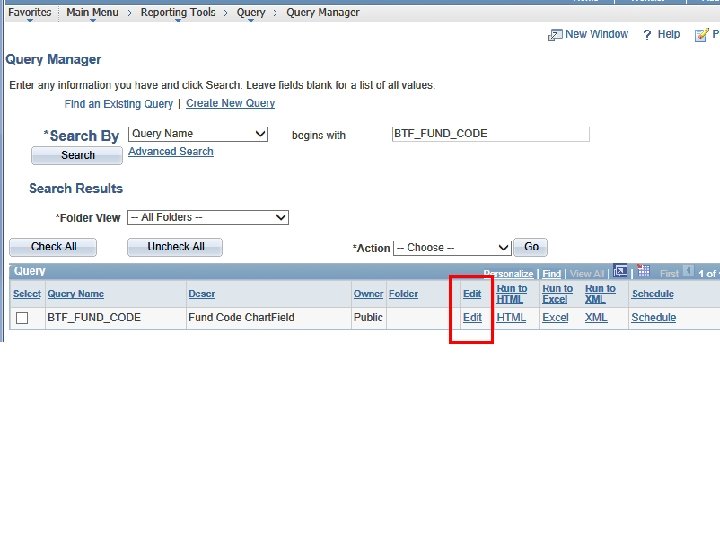Click the Select column header

coord(27,294)
